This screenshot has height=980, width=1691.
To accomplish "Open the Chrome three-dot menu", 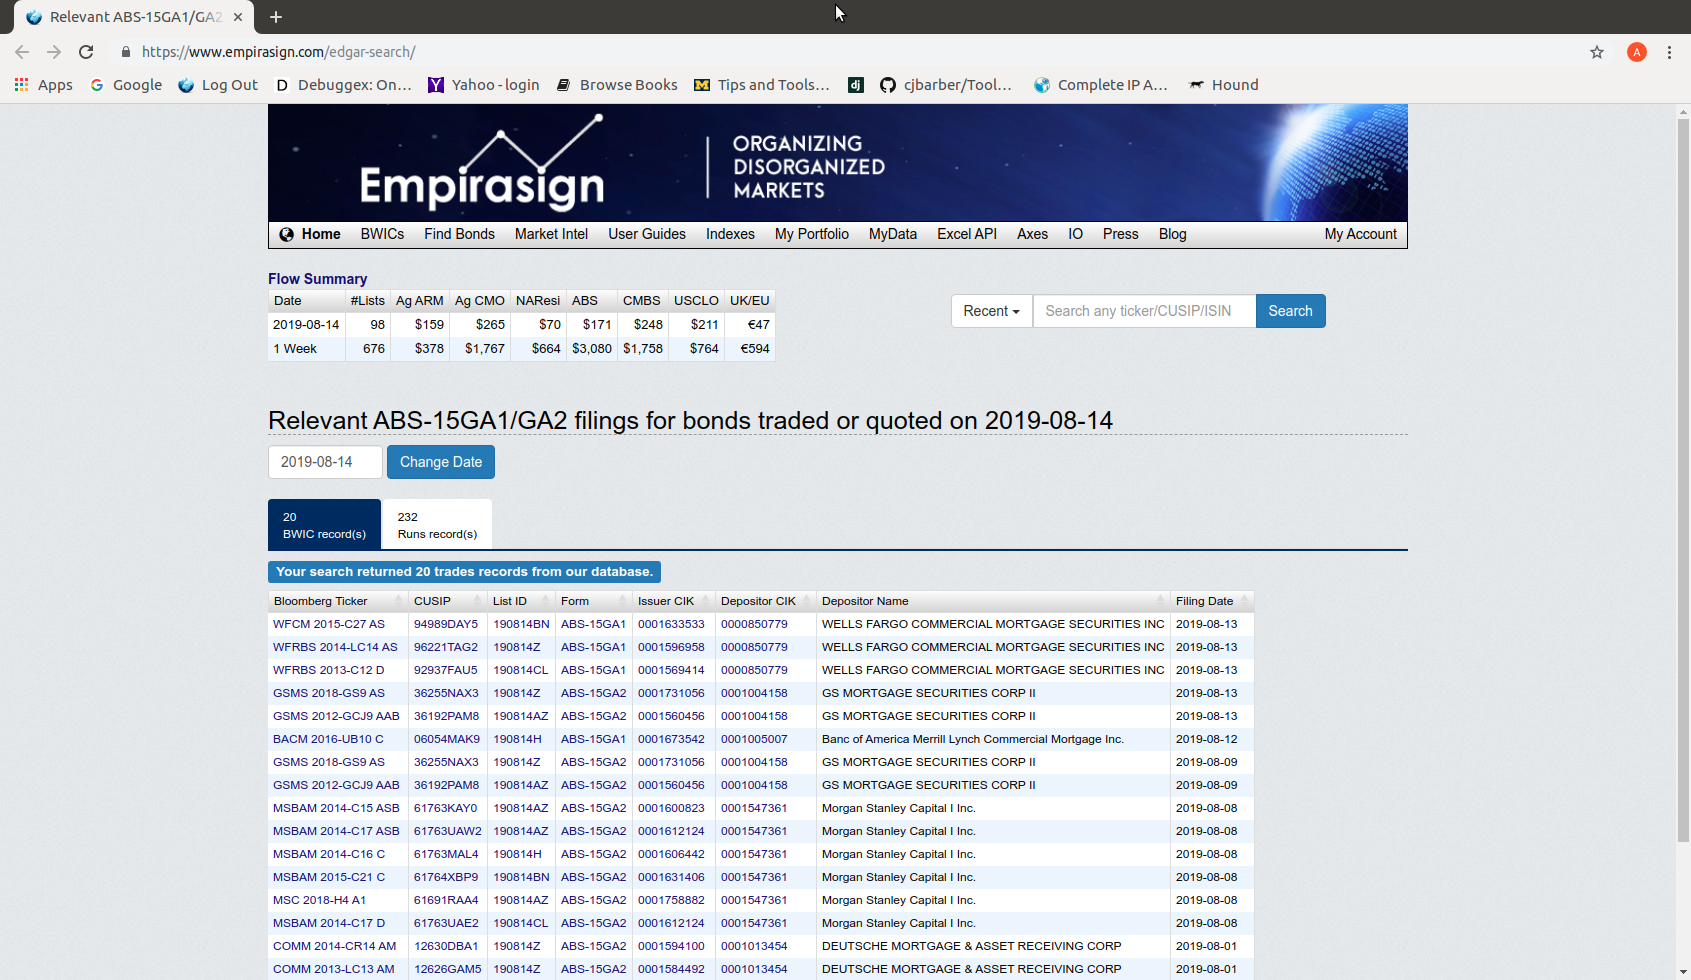I will click(x=1669, y=52).
